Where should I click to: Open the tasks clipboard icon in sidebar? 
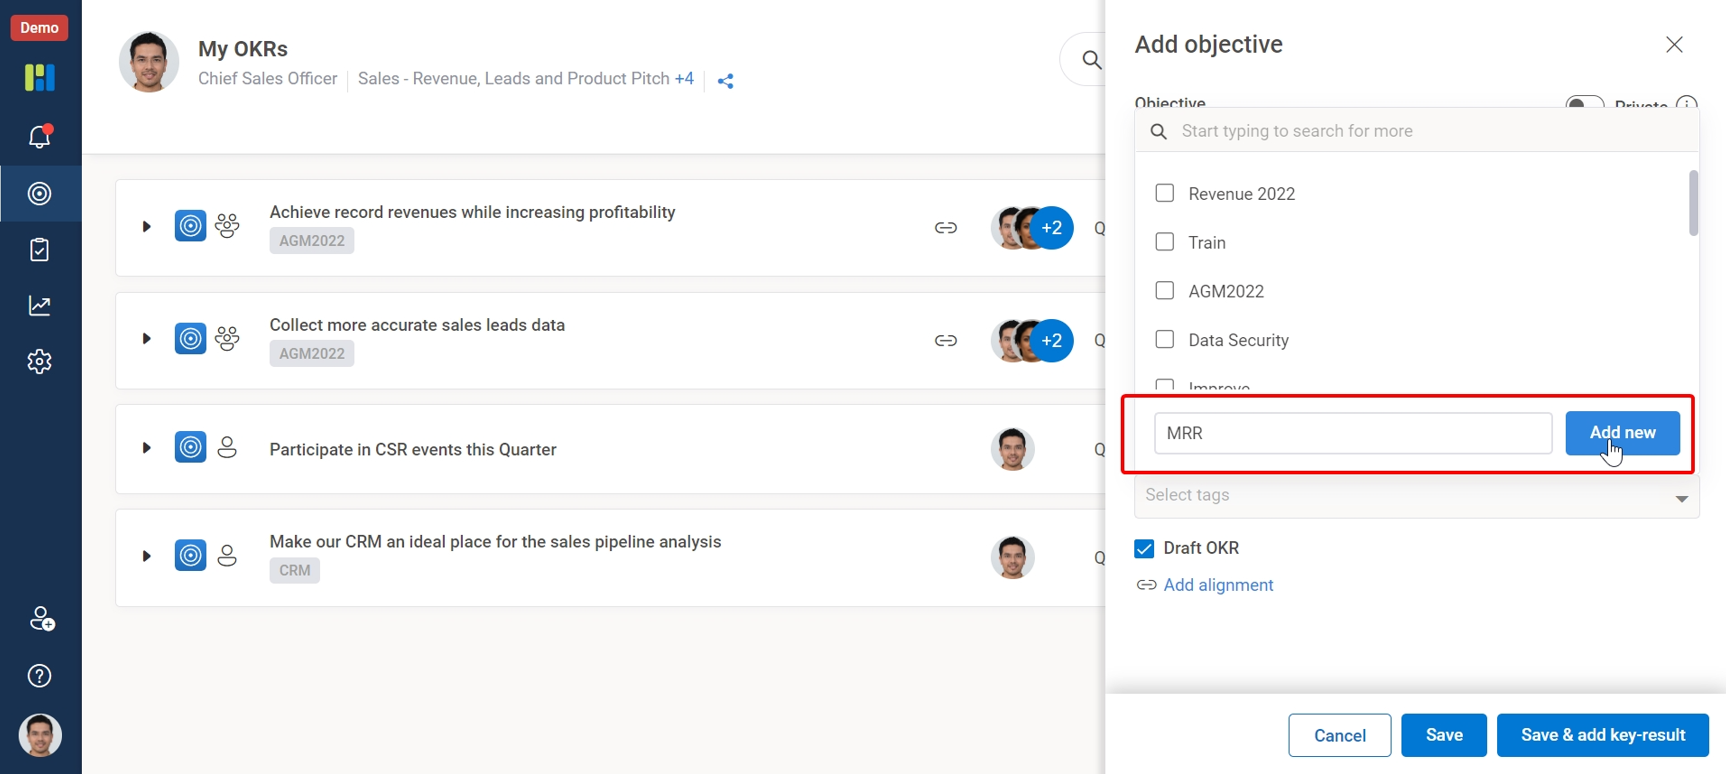40,249
